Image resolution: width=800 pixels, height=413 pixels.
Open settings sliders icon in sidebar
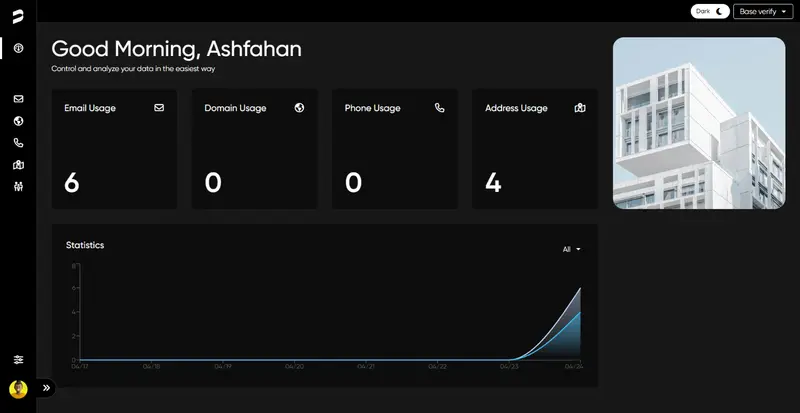point(18,359)
